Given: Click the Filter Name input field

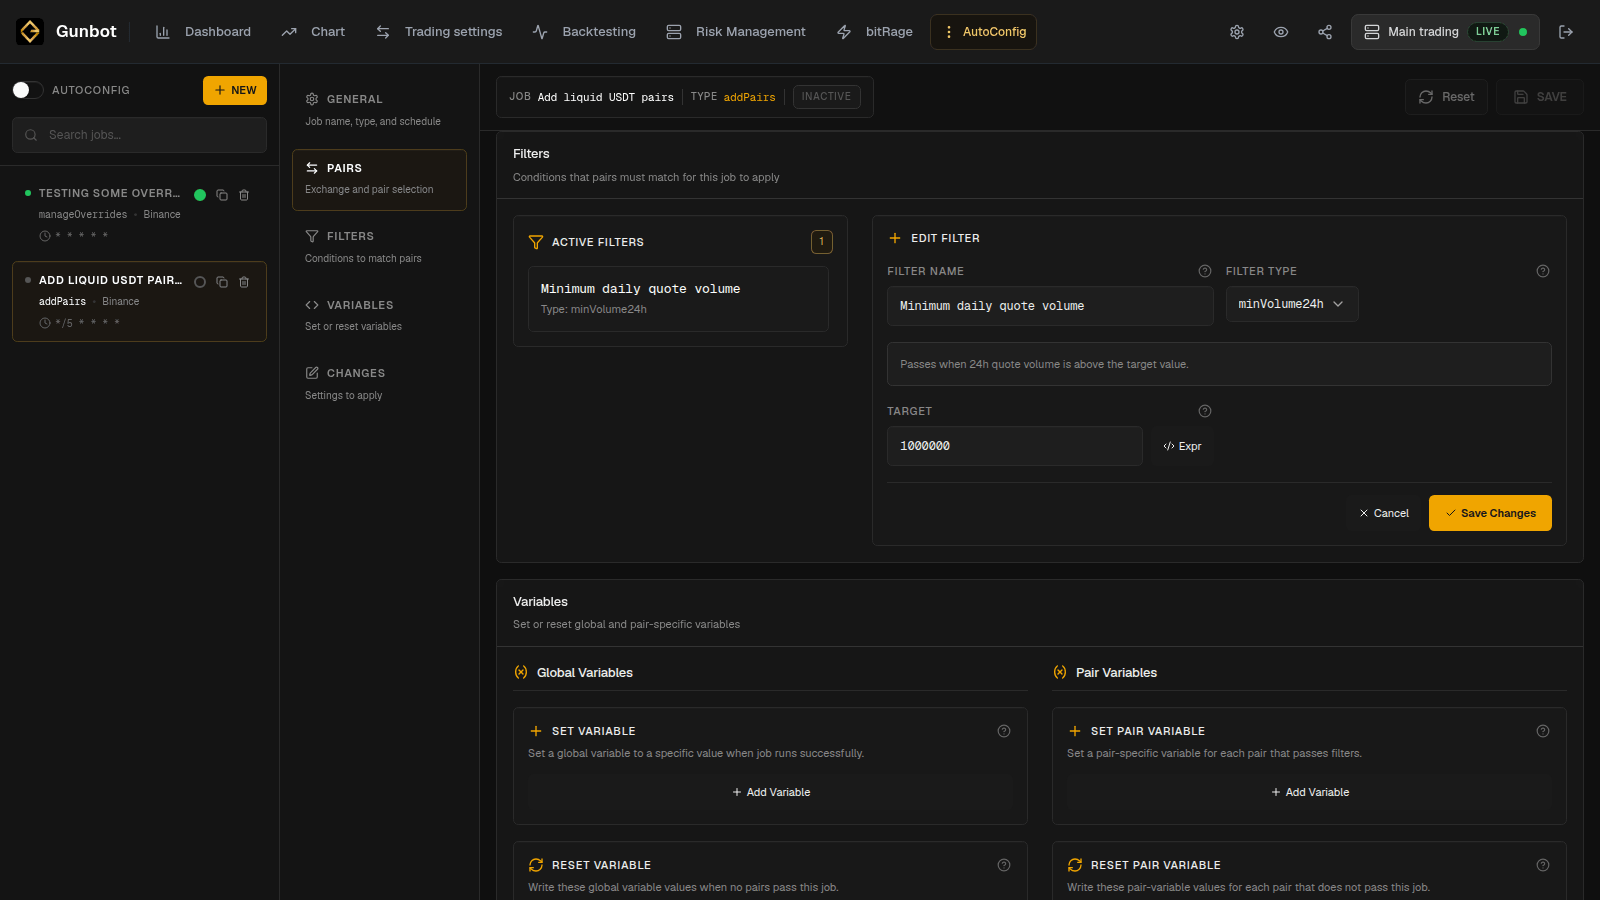Looking at the screenshot, I should coord(1050,306).
